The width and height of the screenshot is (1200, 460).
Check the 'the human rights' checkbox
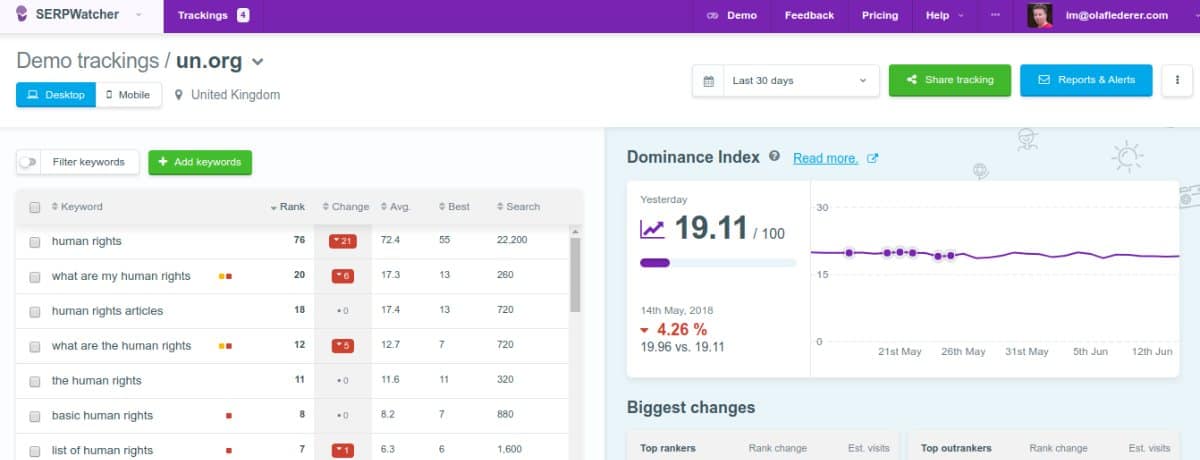pyautogui.click(x=35, y=381)
